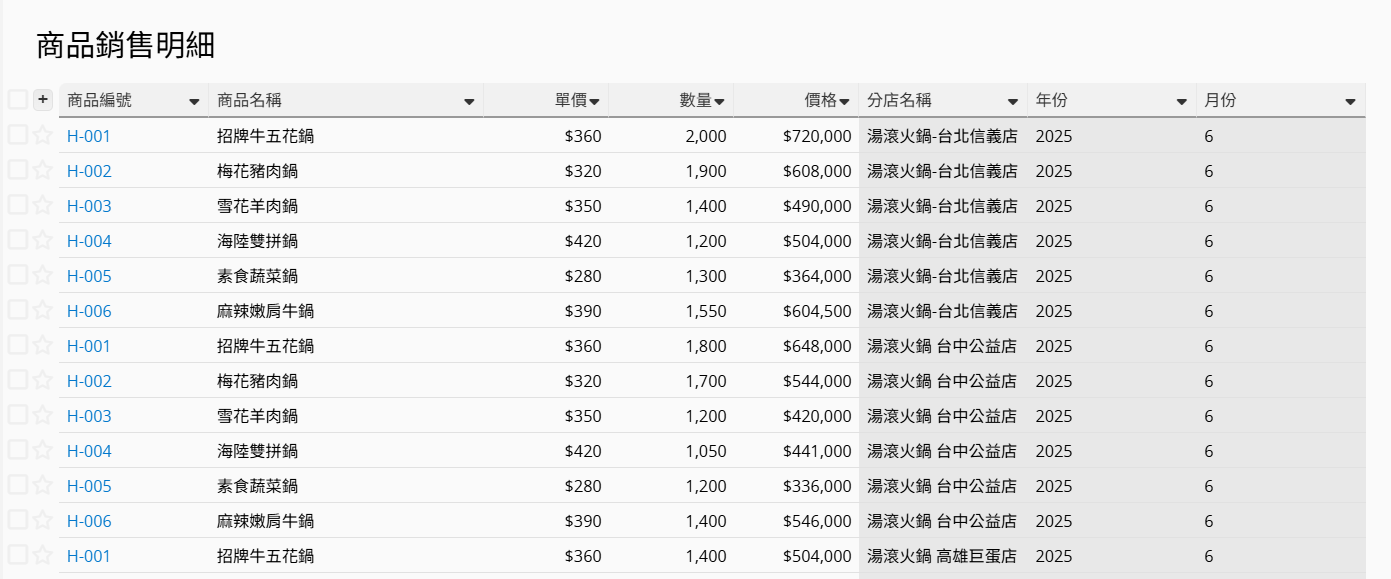Viewport: 1391px width, 579px height.
Task: Star the $490,000 雪花羊肉鍋 row
Action: click(x=42, y=205)
